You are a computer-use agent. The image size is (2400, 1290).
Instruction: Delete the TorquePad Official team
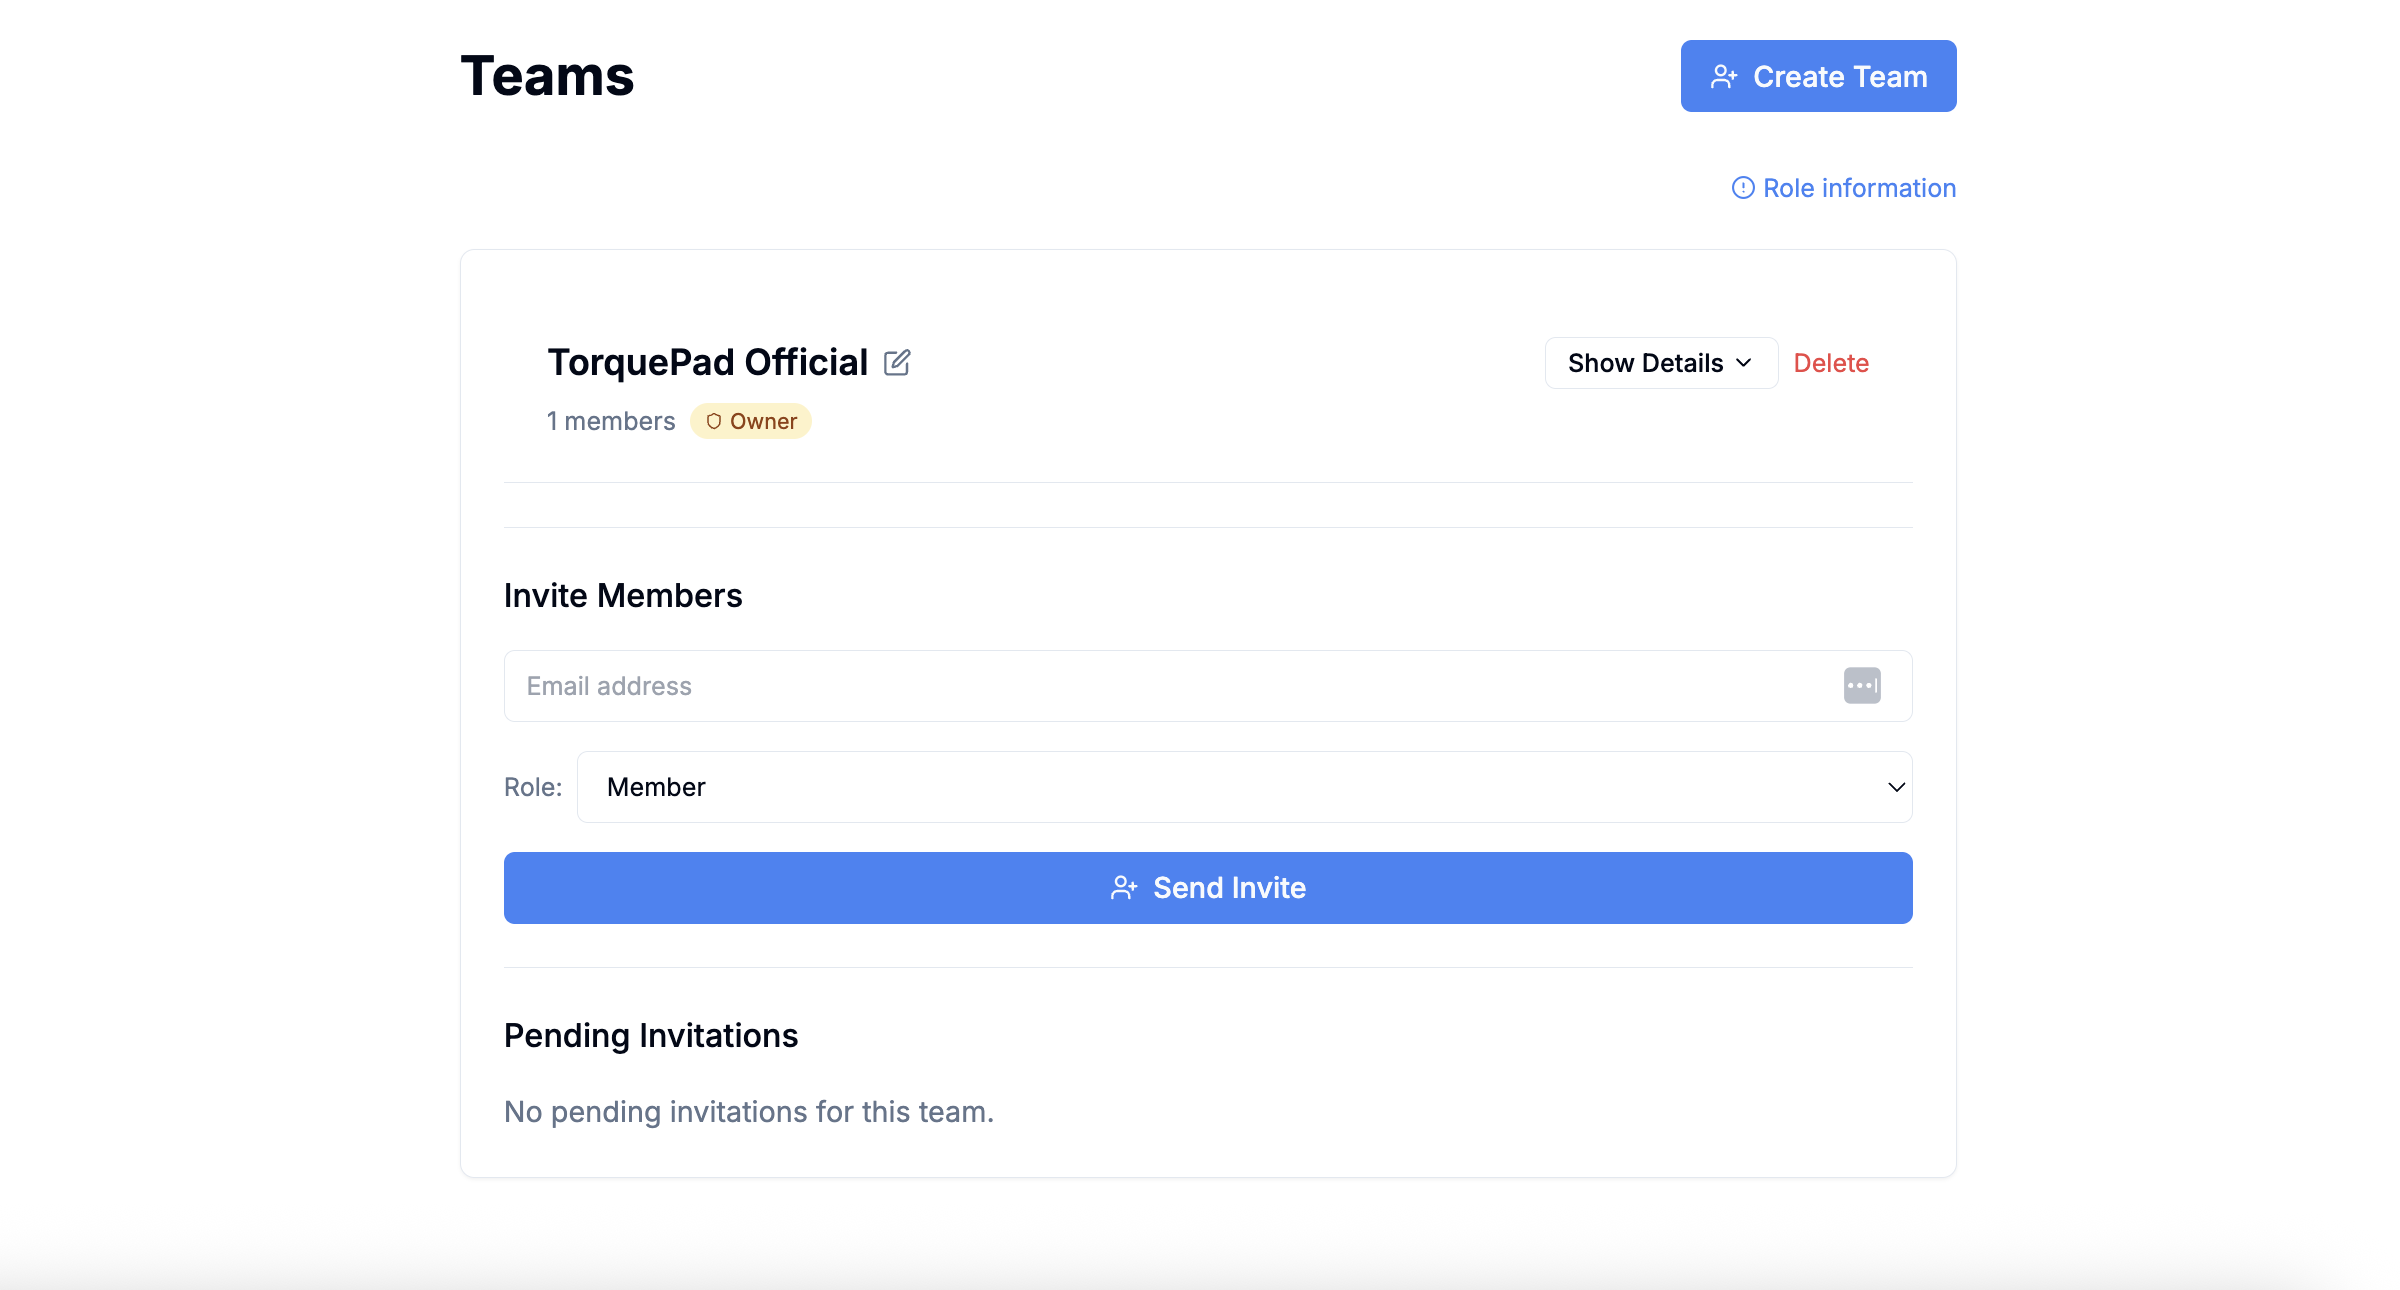[x=1831, y=362]
